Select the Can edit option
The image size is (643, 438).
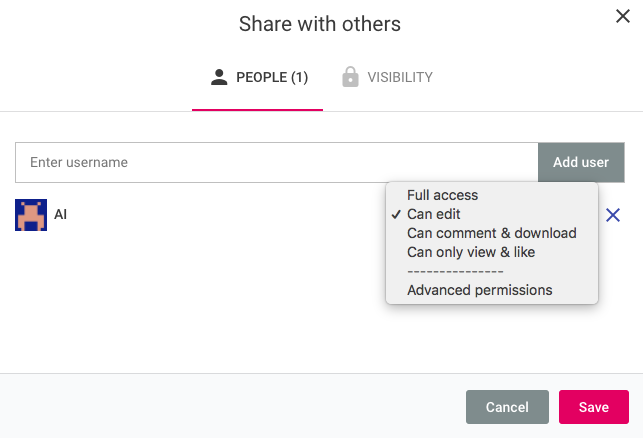[434, 214]
